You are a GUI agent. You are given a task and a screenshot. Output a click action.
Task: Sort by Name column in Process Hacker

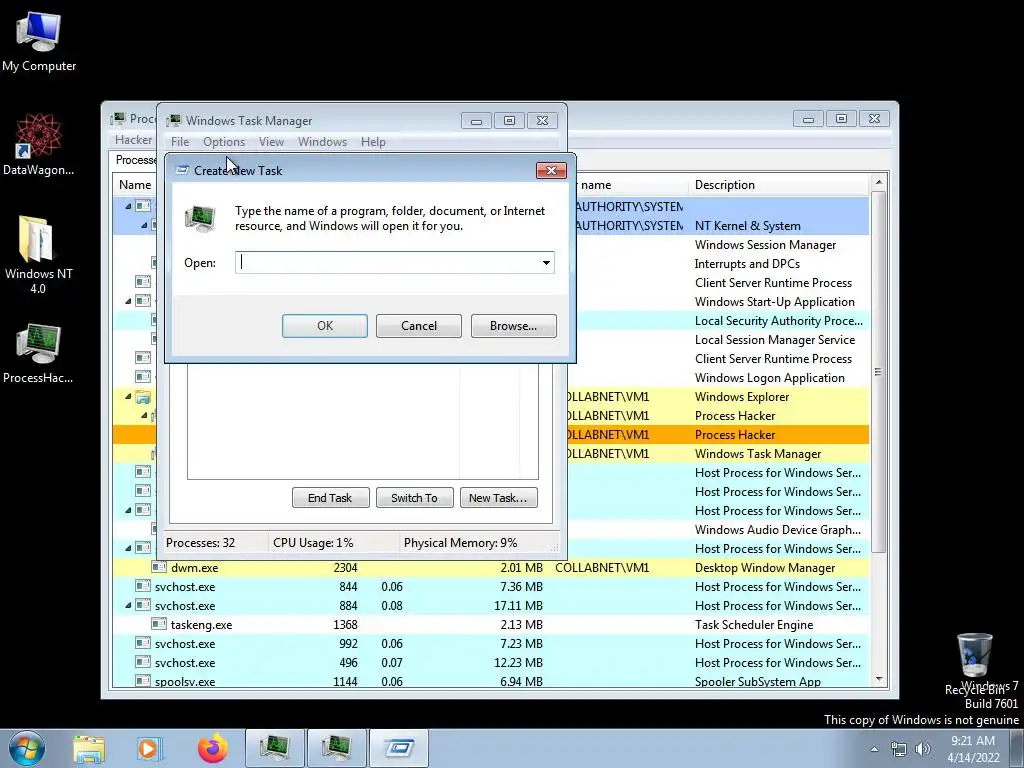coord(135,185)
